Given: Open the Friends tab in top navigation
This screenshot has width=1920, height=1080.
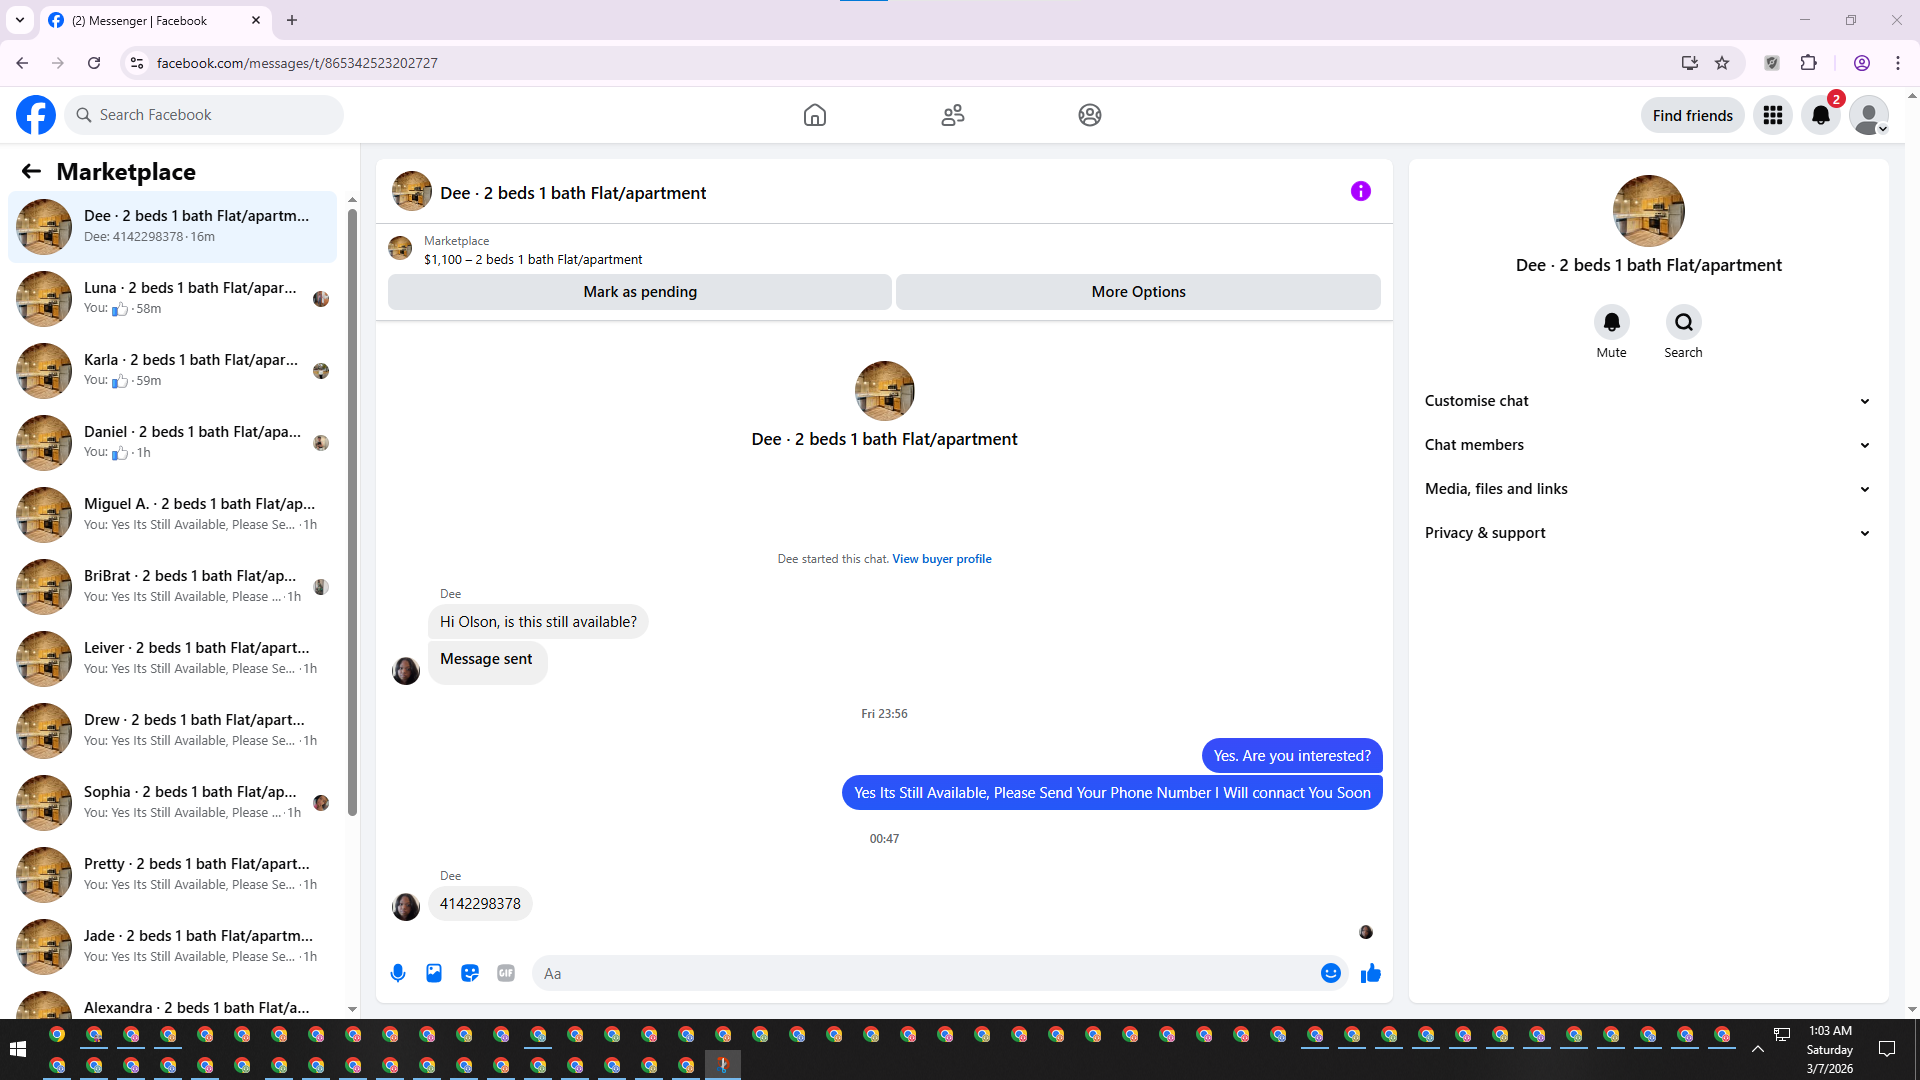Looking at the screenshot, I should (952, 115).
